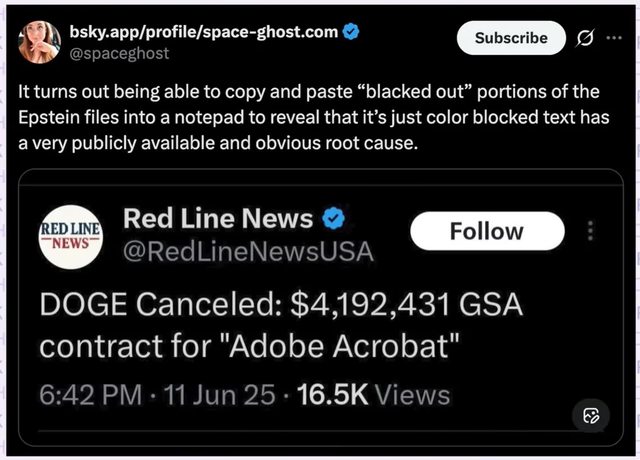640x460 pixels.
Task: Click the Grok slash-circle icon
Action: [585, 38]
